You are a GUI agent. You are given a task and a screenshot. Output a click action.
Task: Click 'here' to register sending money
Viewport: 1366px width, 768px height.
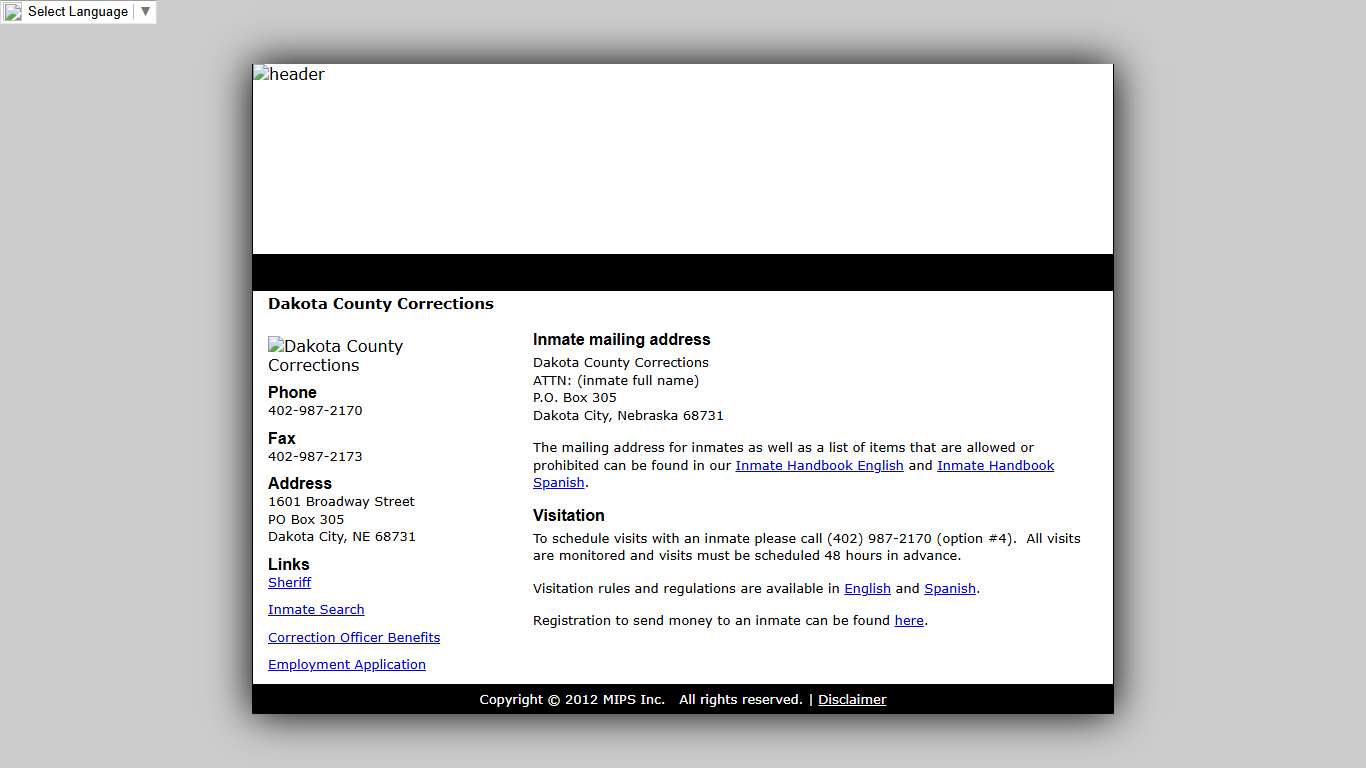tap(909, 620)
